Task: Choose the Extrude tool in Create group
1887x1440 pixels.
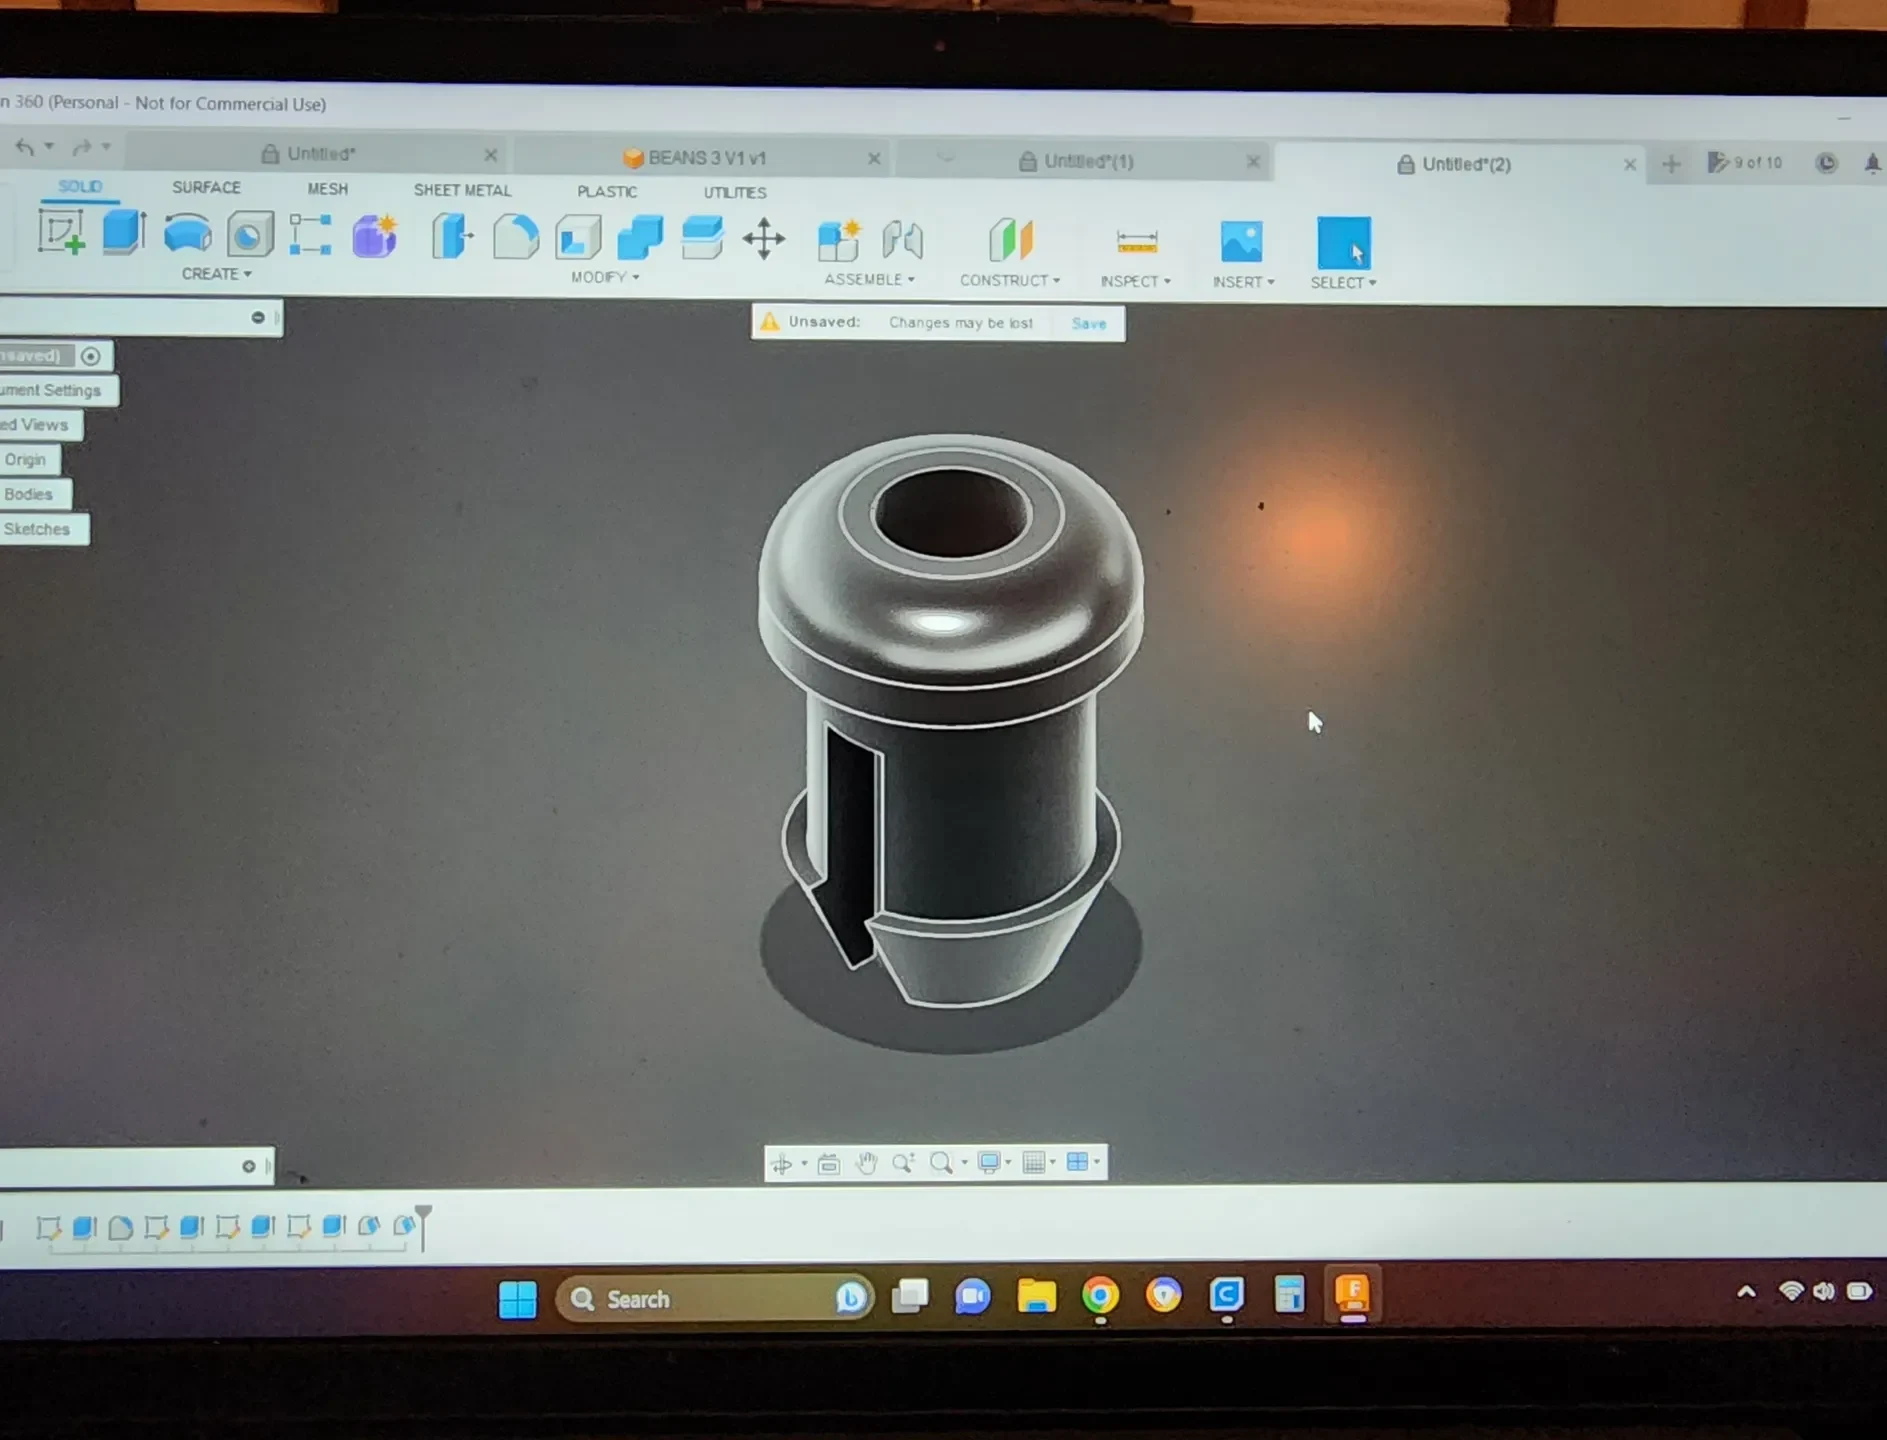Action: point(124,232)
